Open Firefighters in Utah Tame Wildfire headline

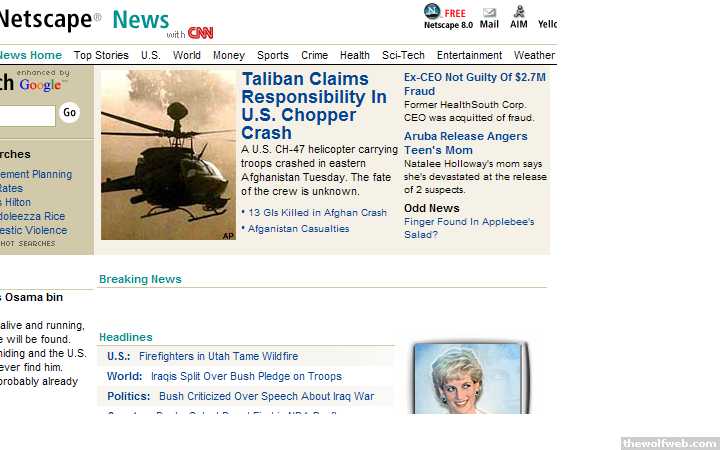219,356
